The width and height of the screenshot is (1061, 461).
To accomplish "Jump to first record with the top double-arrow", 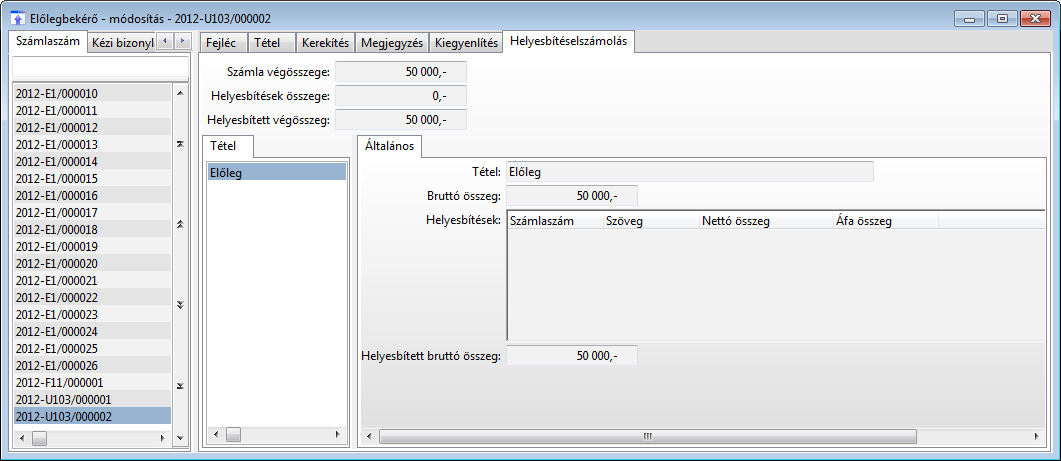I will pyautogui.click(x=180, y=144).
